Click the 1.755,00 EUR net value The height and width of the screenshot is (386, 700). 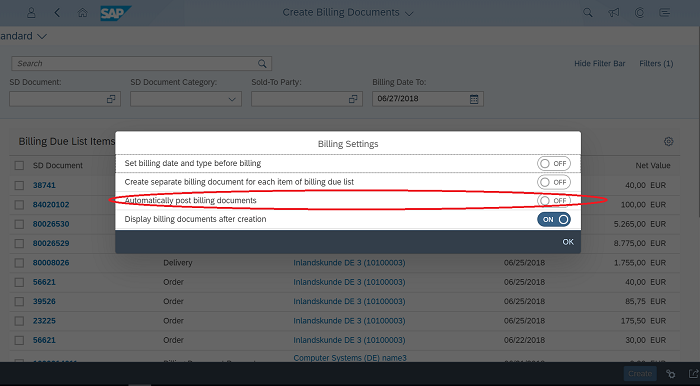coord(640,263)
